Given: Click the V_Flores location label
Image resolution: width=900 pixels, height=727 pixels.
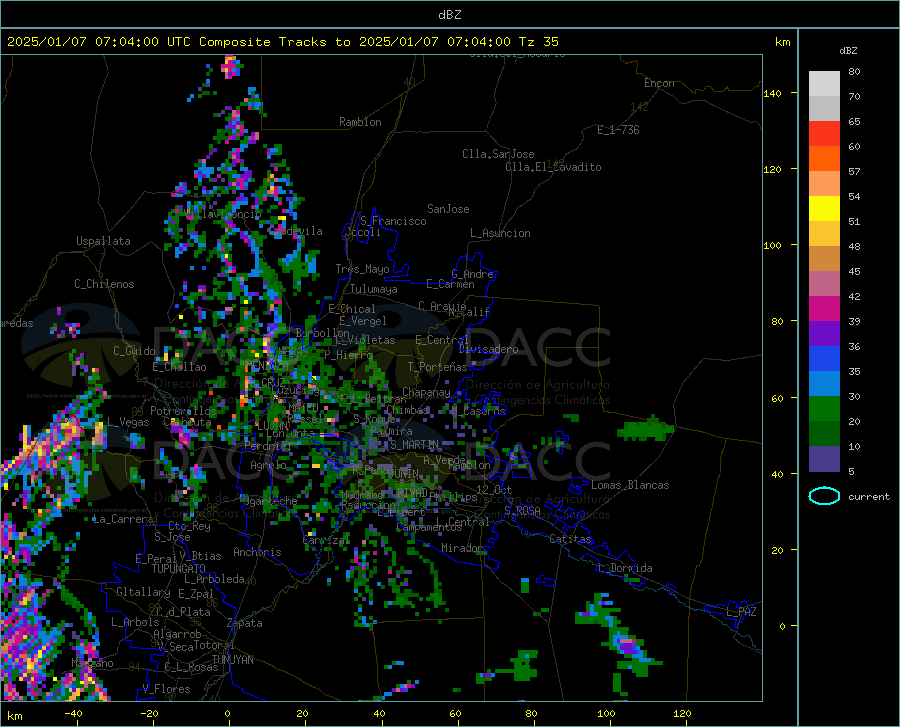Looking at the screenshot, I should [166, 689].
